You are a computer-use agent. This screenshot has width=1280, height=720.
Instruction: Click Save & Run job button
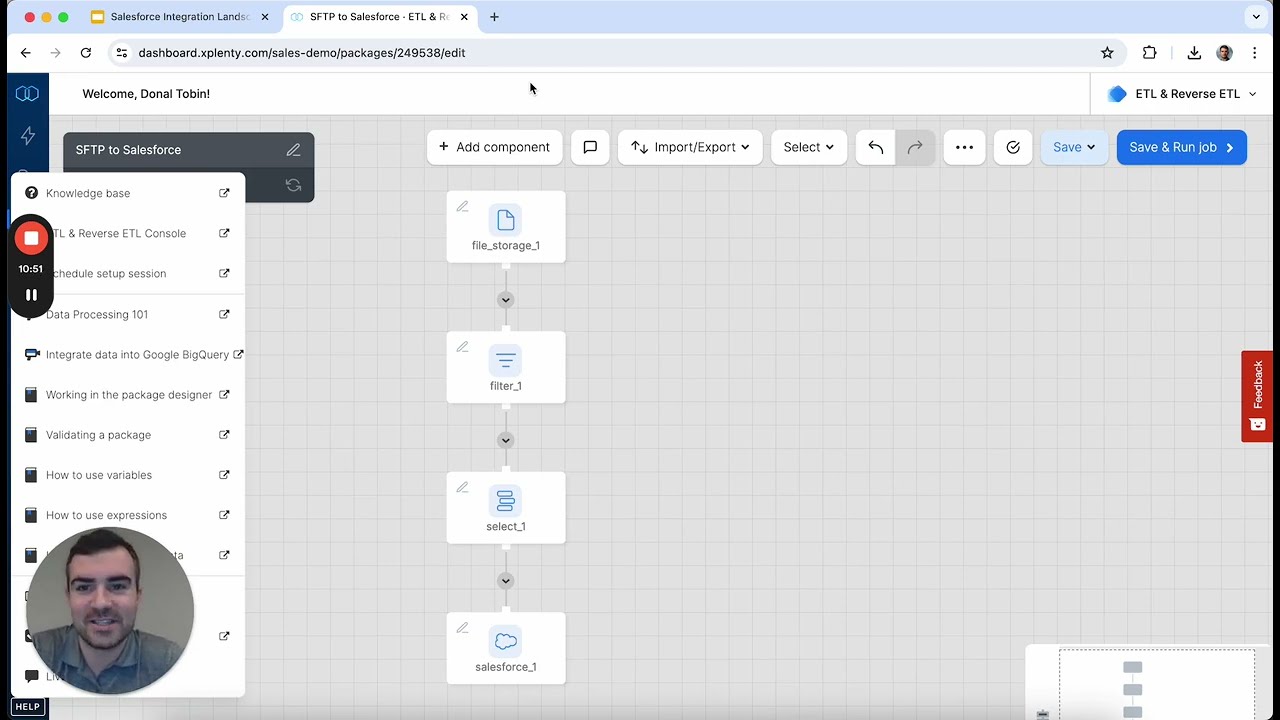(x=1182, y=147)
